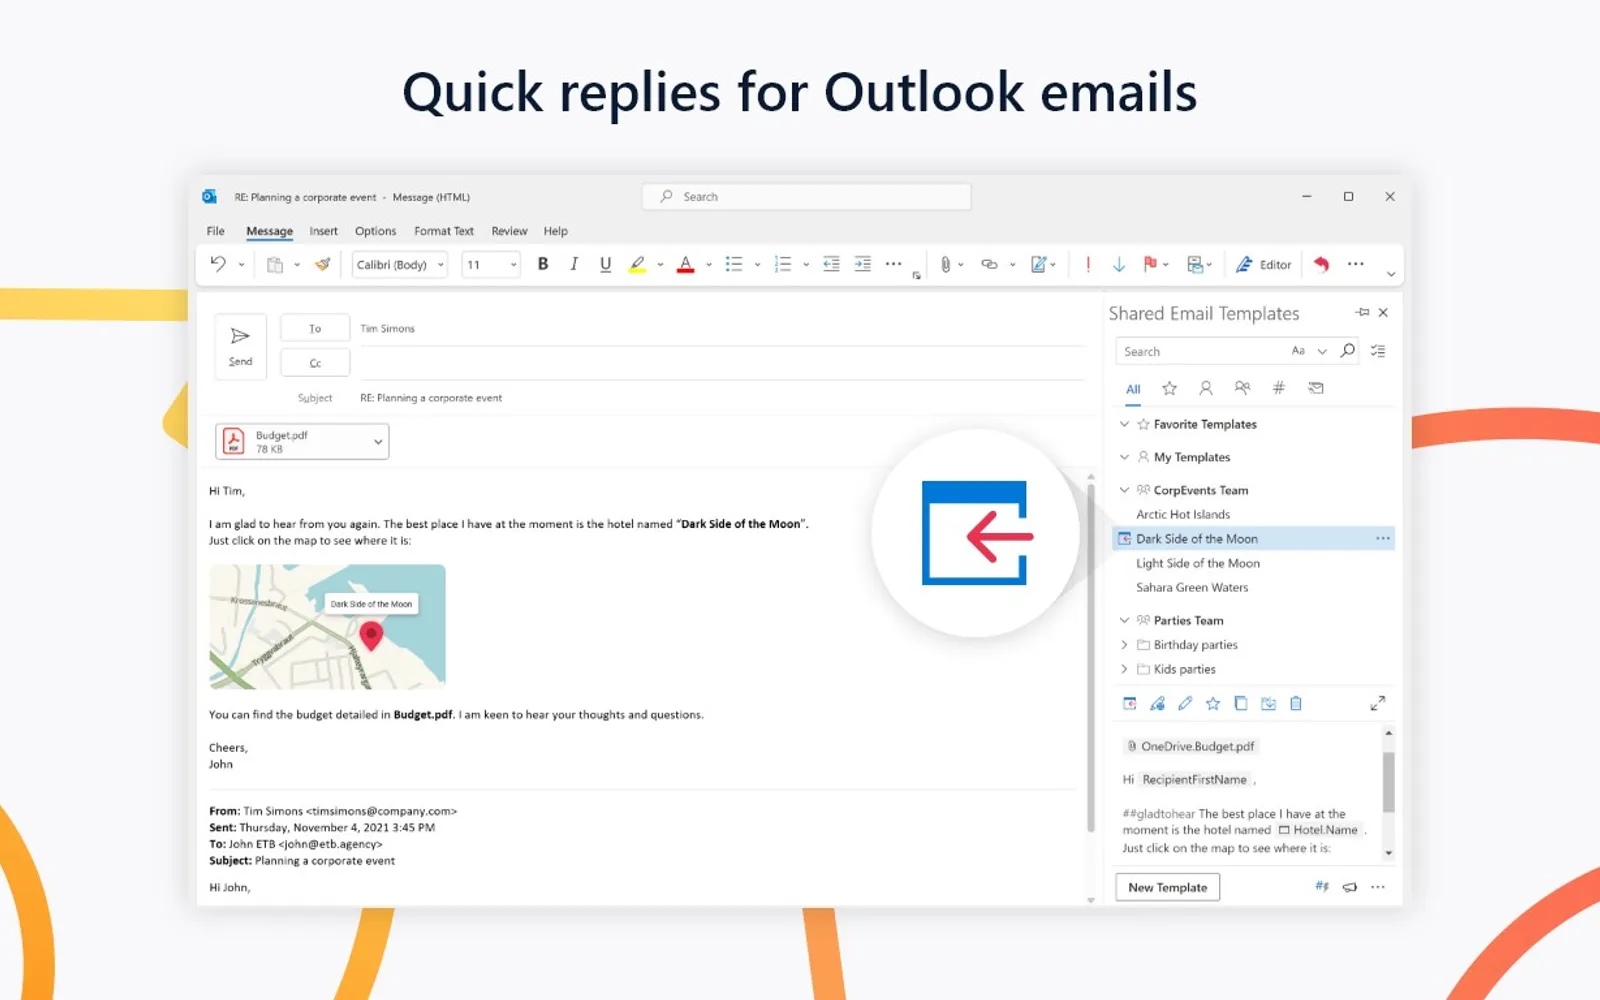Toggle Italic formatting
The width and height of the screenshot is (1600, 1000).
[x=574, y=264]
